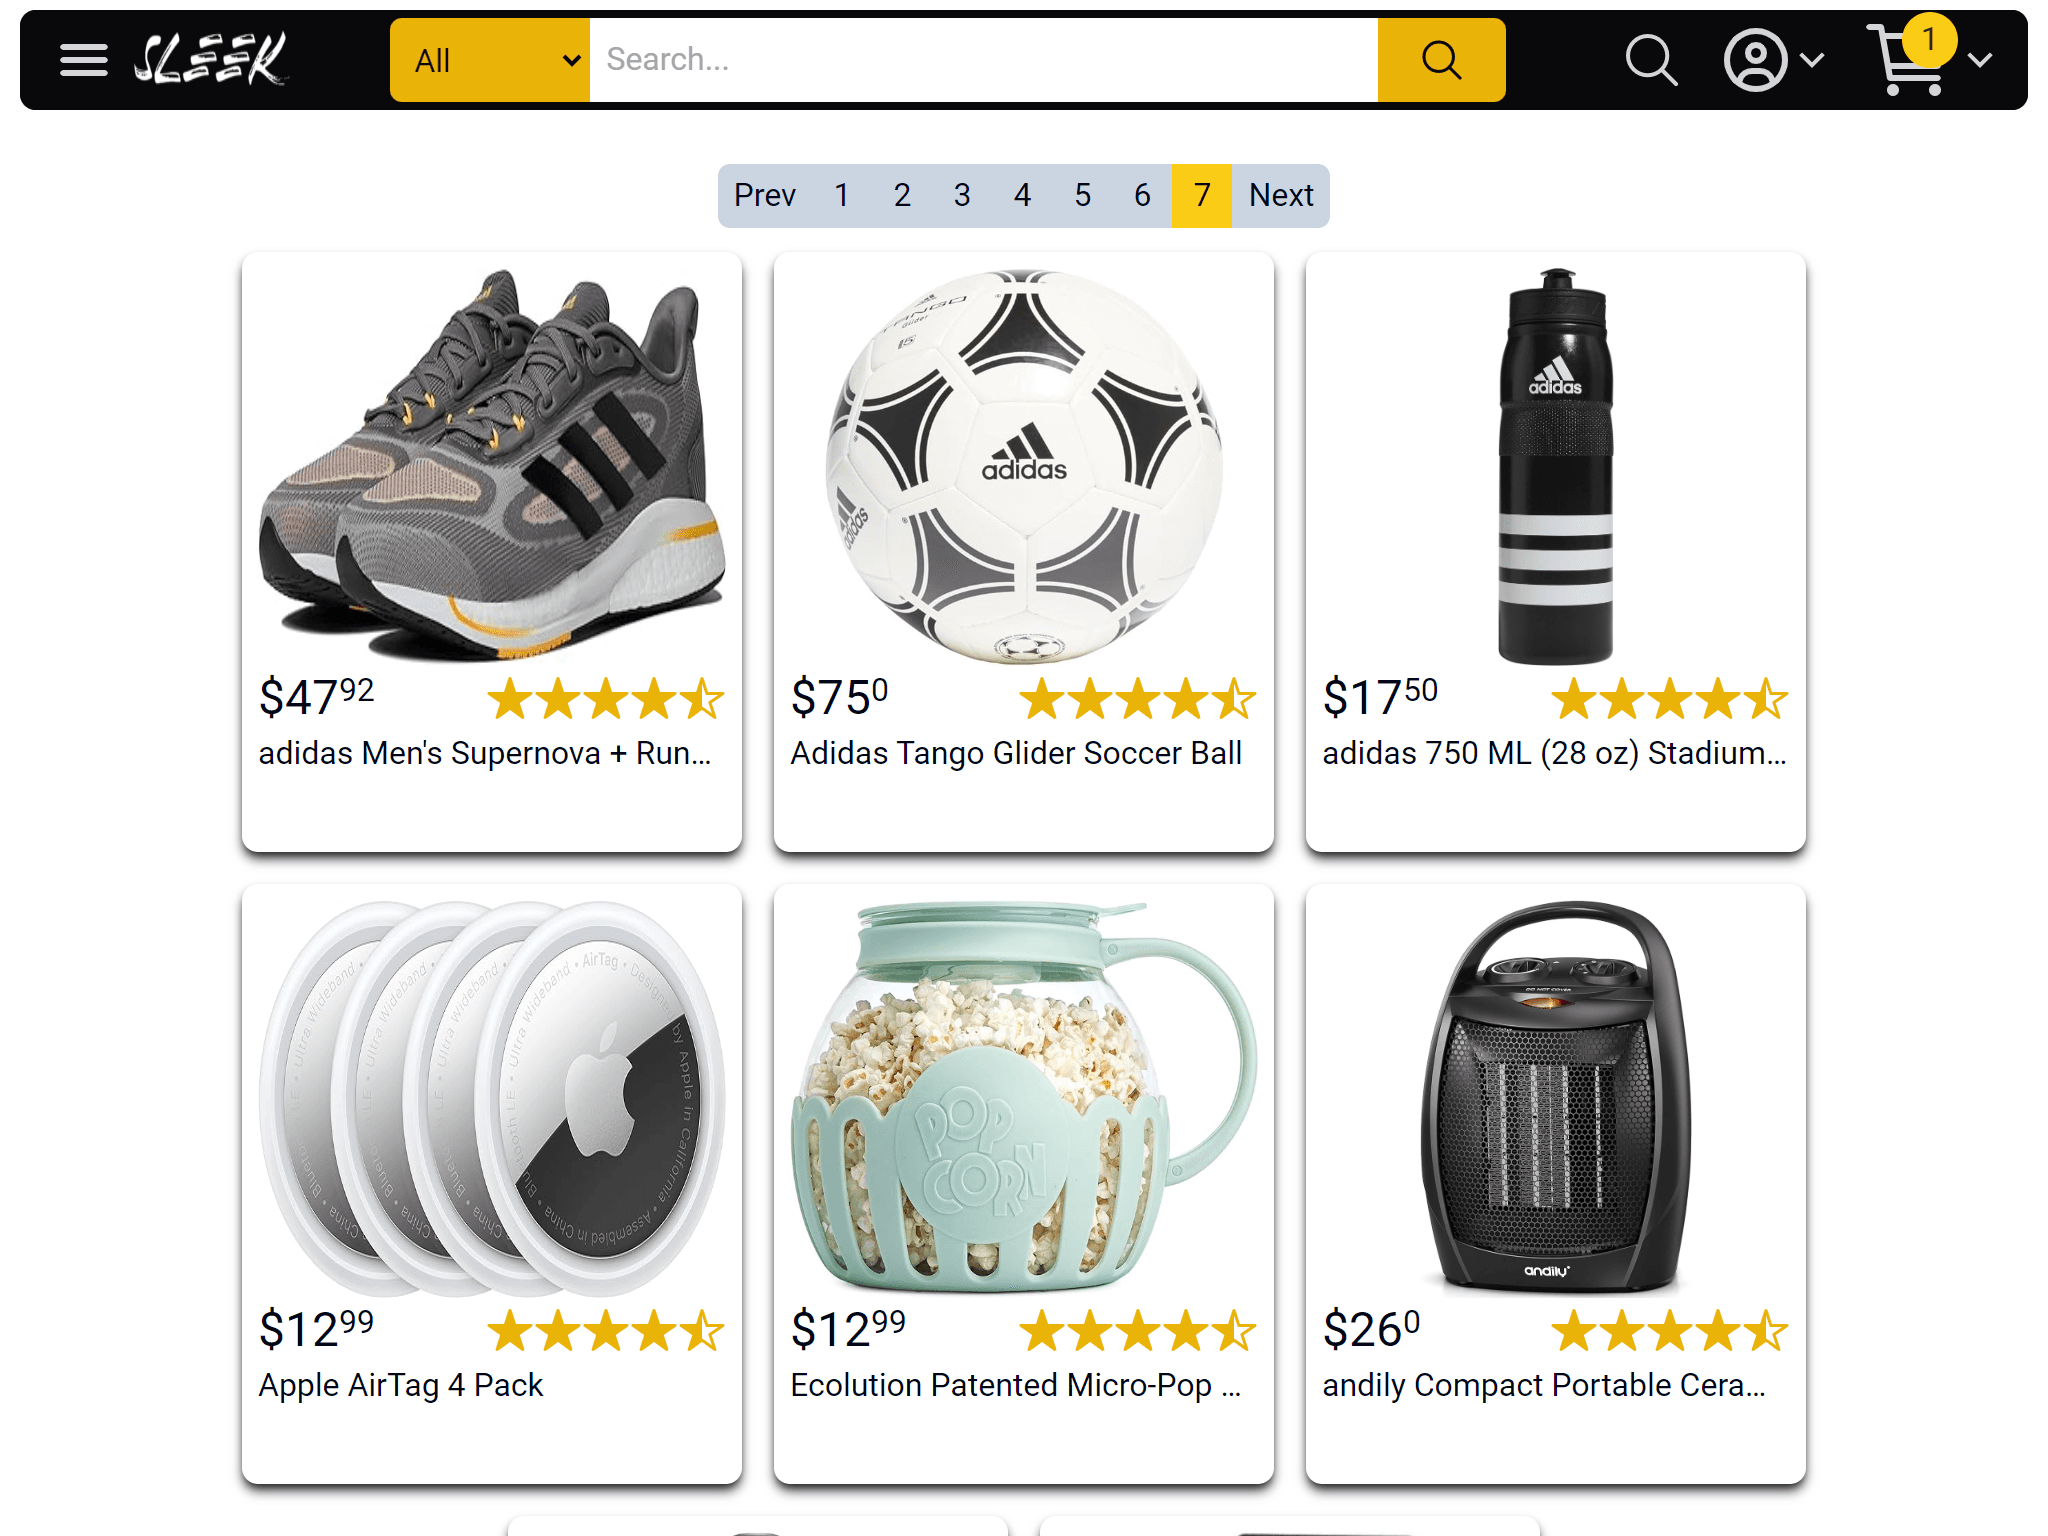Click the Next pagination button
The image size is (2048, 1536).
coord(1281,195)
